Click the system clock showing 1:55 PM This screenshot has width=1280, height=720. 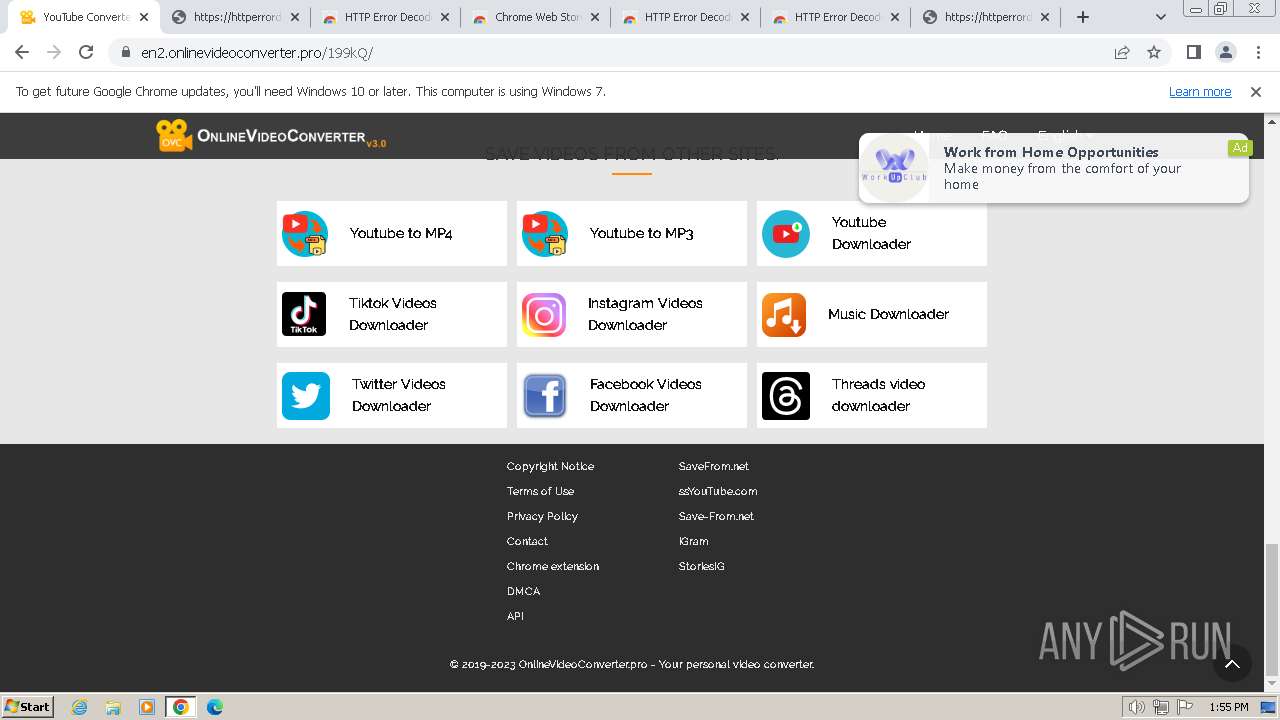[x=1228, y=707]
